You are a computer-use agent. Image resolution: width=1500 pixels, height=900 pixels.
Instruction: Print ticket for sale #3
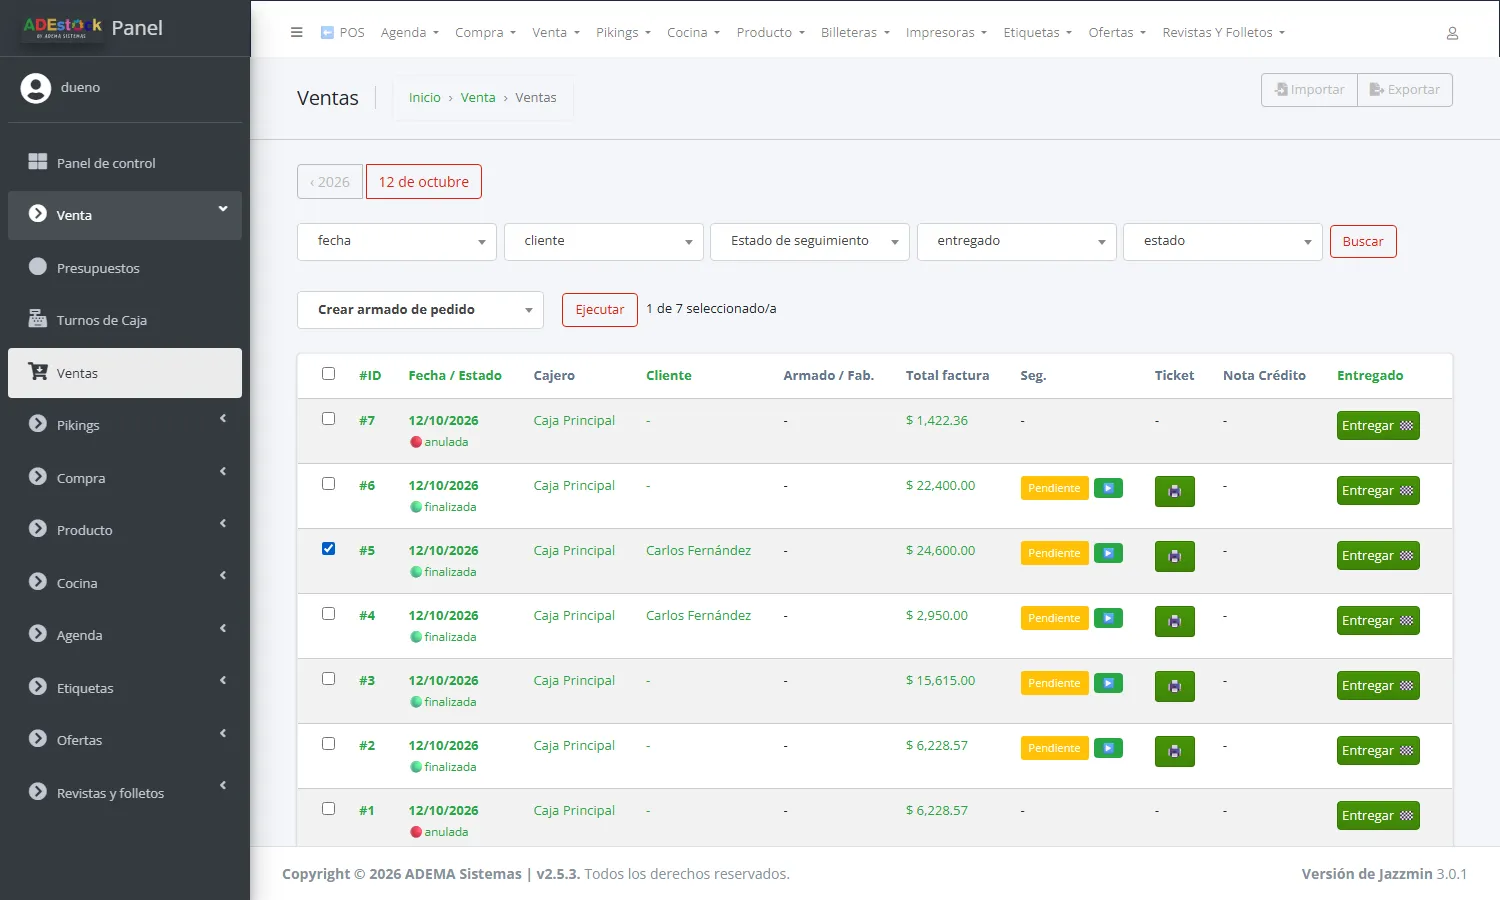tap(1174, 686)
